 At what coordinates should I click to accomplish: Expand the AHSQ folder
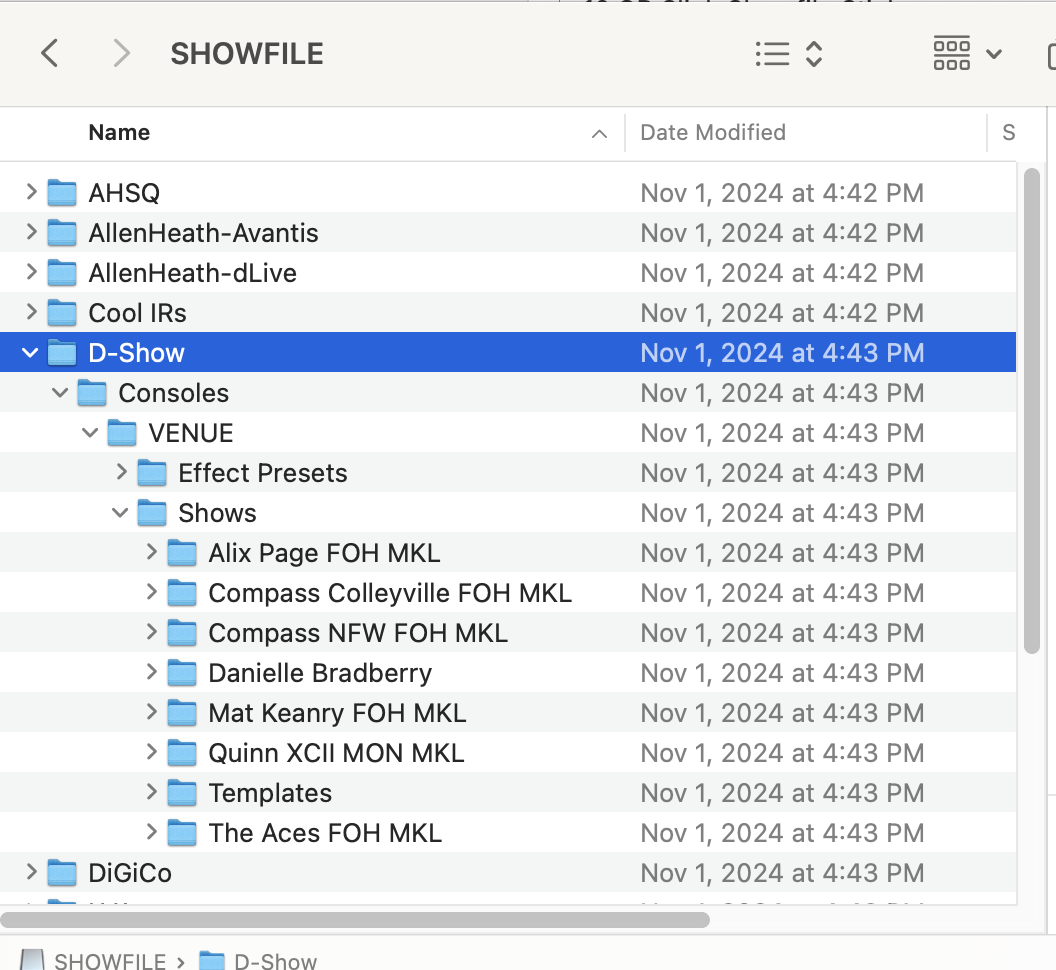(x=31, y=193)
